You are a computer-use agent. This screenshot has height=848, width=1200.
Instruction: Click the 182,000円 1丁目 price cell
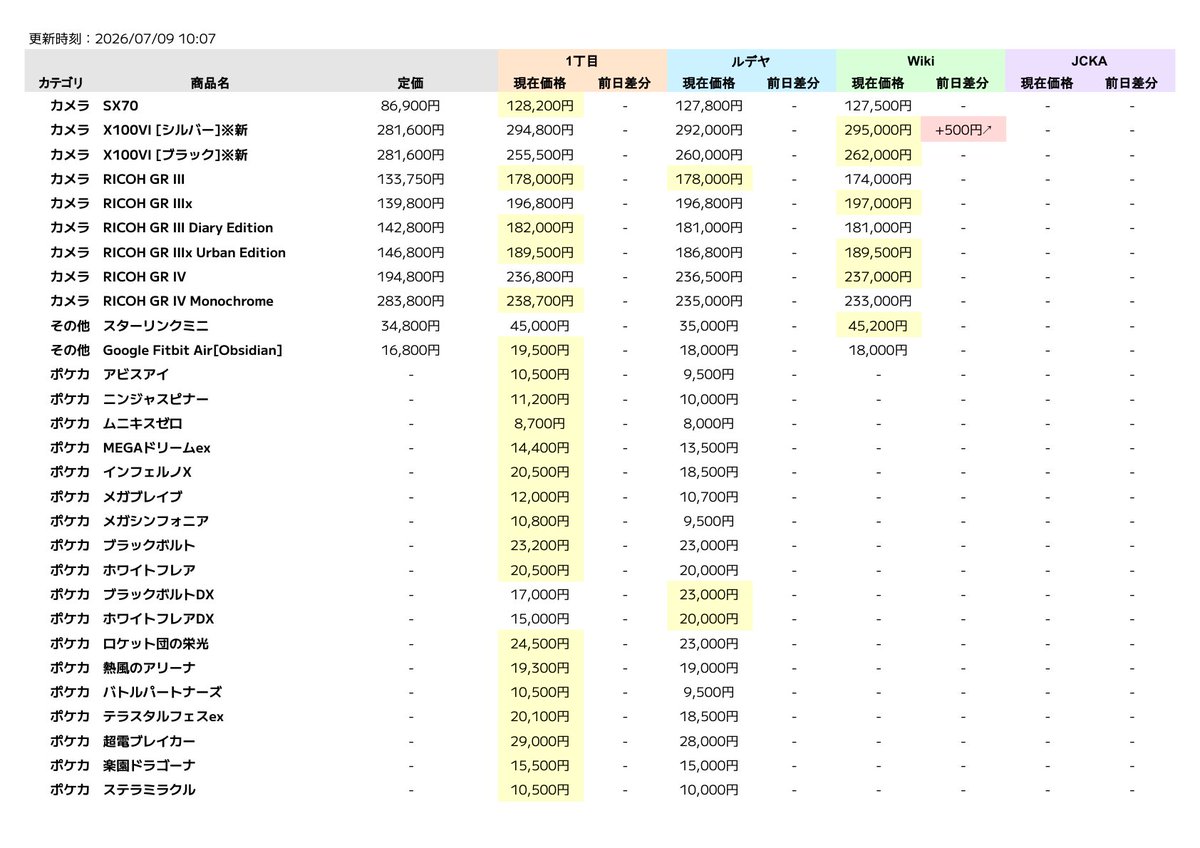click(x=541, y=228)
